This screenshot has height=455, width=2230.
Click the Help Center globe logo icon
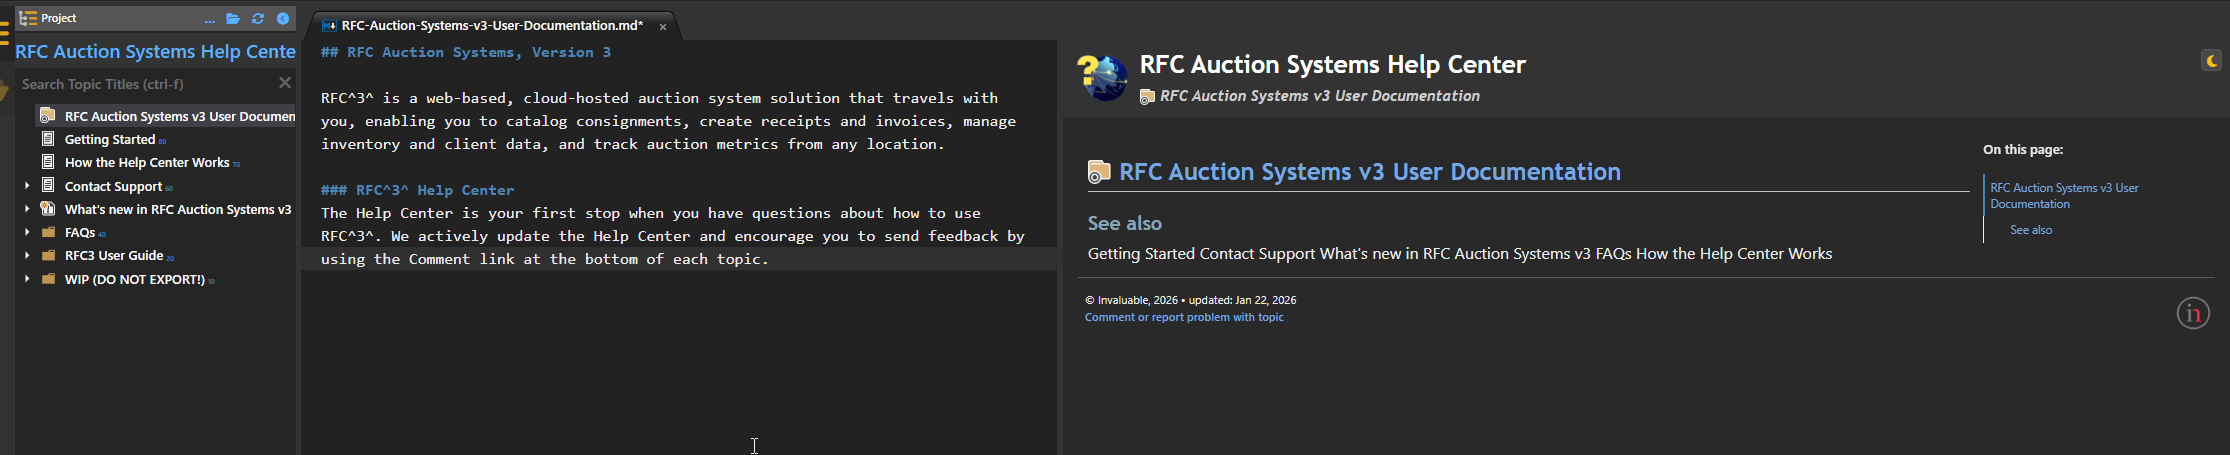[1103, 78]
